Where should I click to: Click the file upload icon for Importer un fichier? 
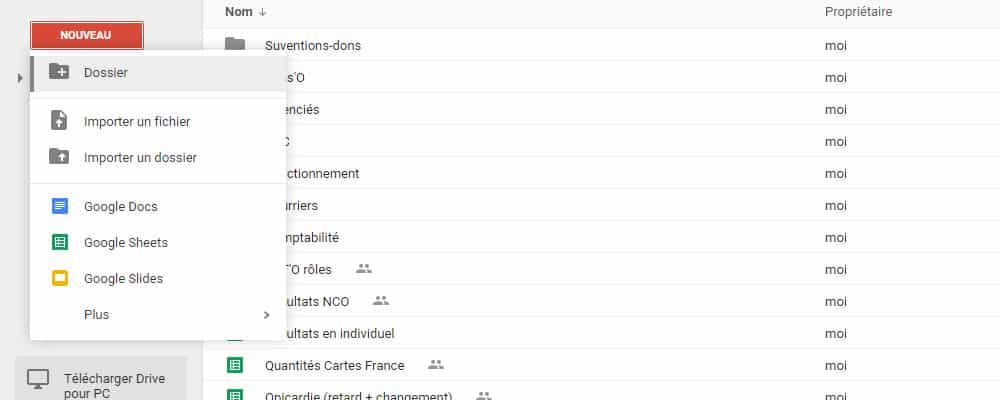59,121
